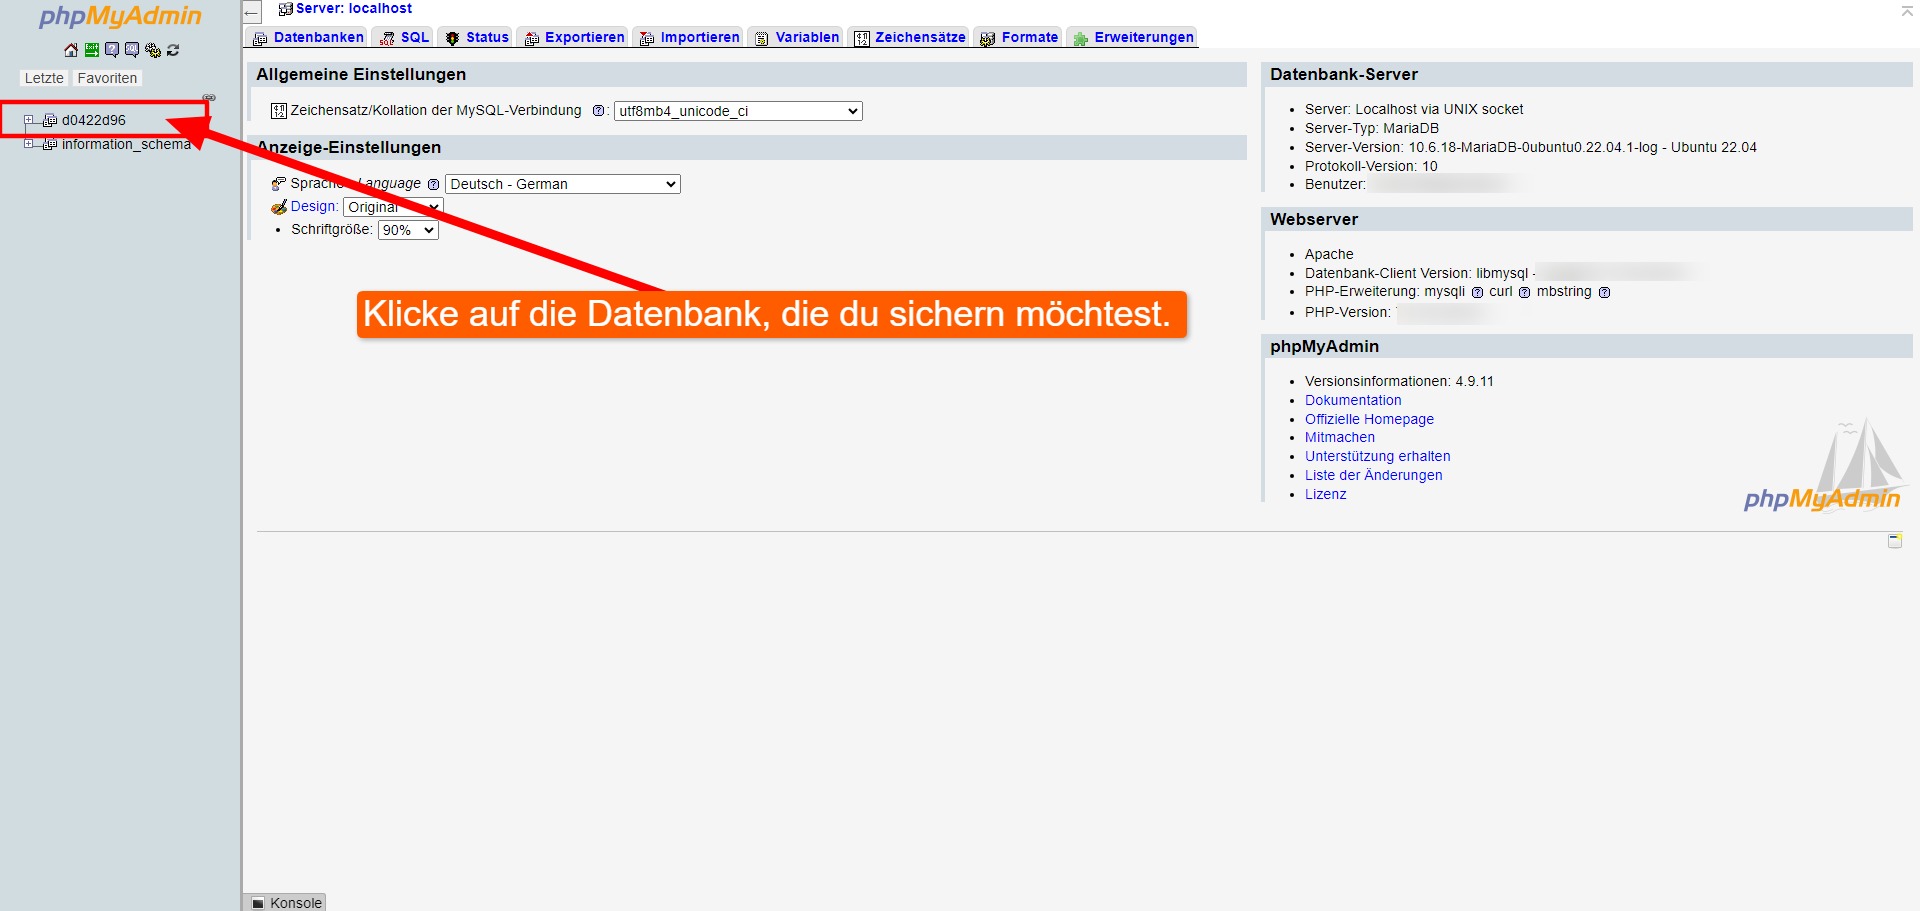
Task: Open the Dokumentation link
Action: 1353,400
